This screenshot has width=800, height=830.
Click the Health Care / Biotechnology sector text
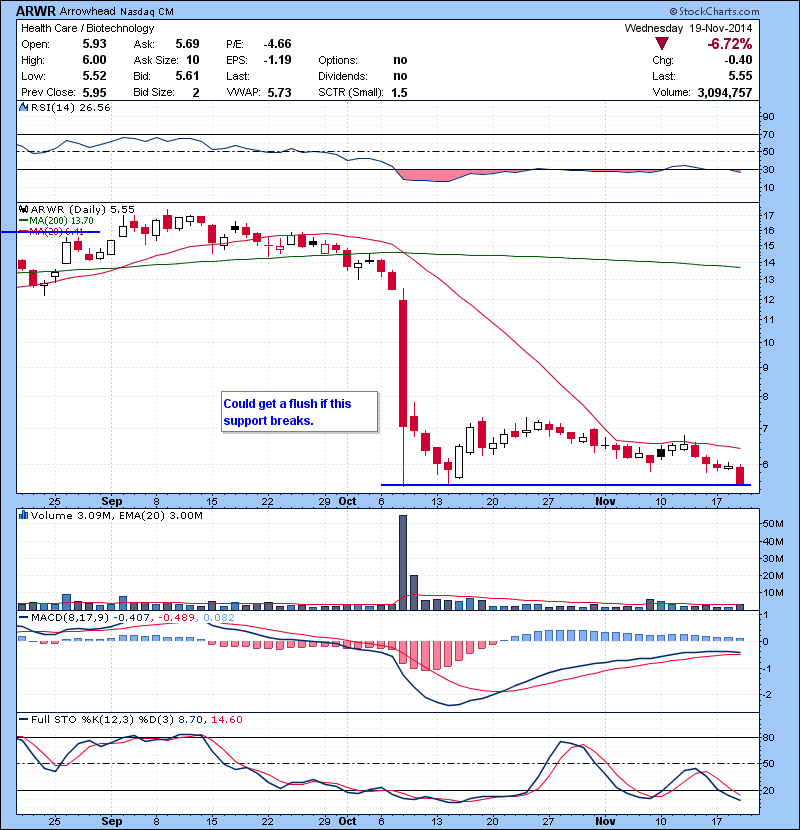(x=87, y=28)
